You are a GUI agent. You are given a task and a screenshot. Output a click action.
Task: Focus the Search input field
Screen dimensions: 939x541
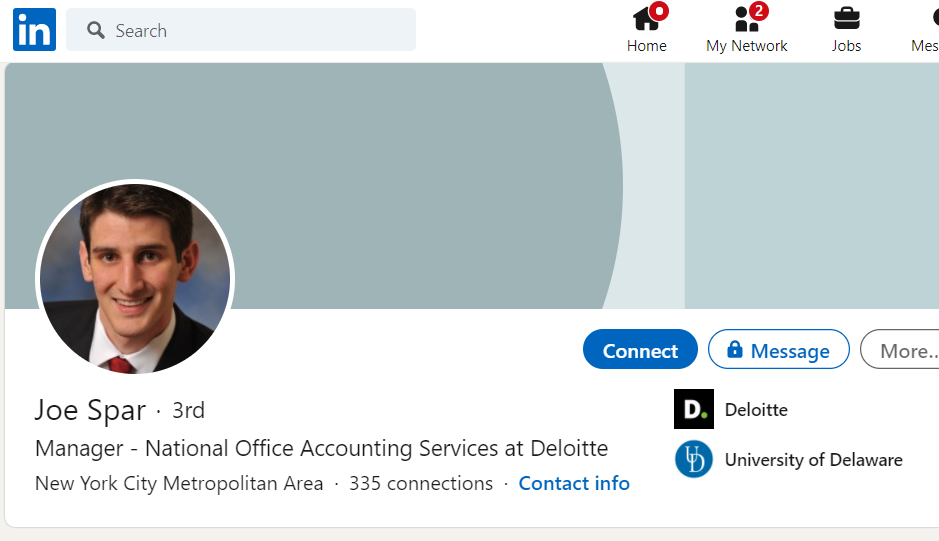(x=260, y=30)
